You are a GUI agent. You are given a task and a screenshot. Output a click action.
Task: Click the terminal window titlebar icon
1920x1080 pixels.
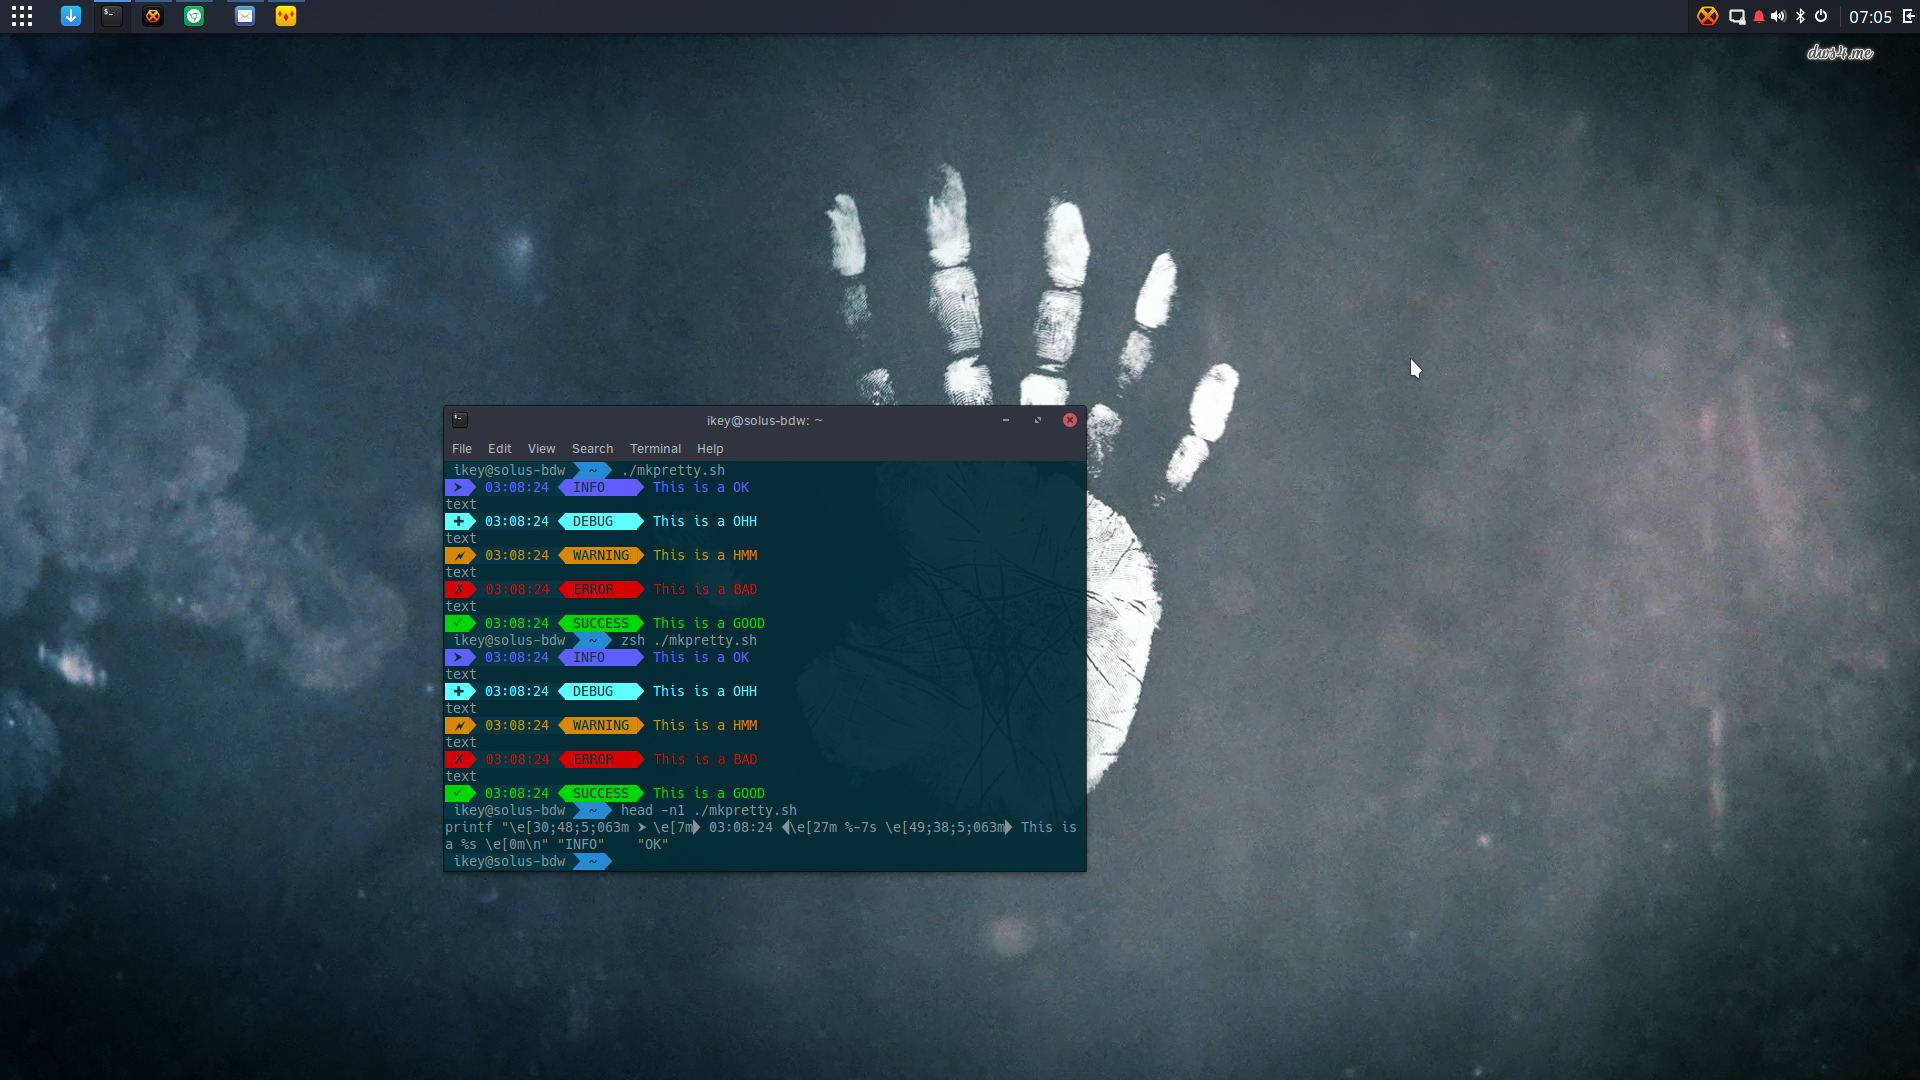pyautogui.click(x=460, y=420)
